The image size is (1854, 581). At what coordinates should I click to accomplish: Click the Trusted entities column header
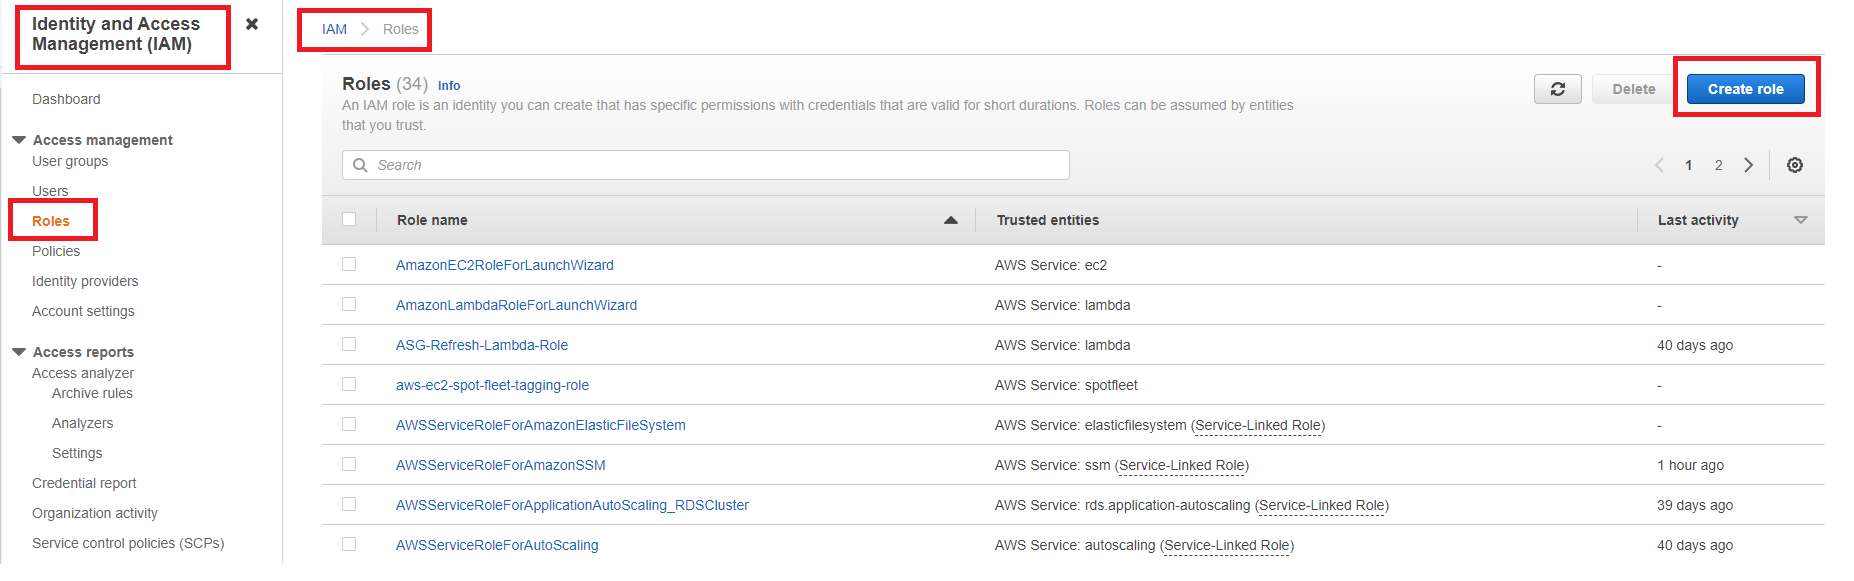(x=1048, y=220)
